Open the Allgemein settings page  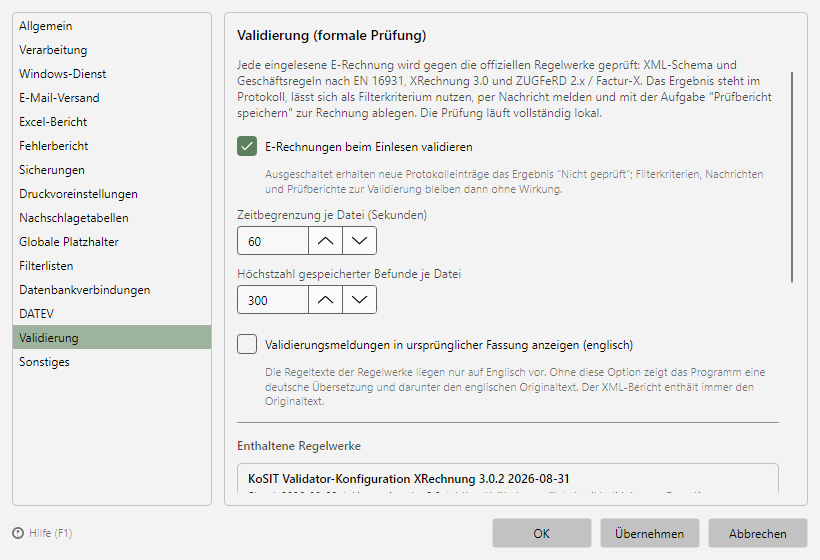pyautogui.click(x=112, y=26)
